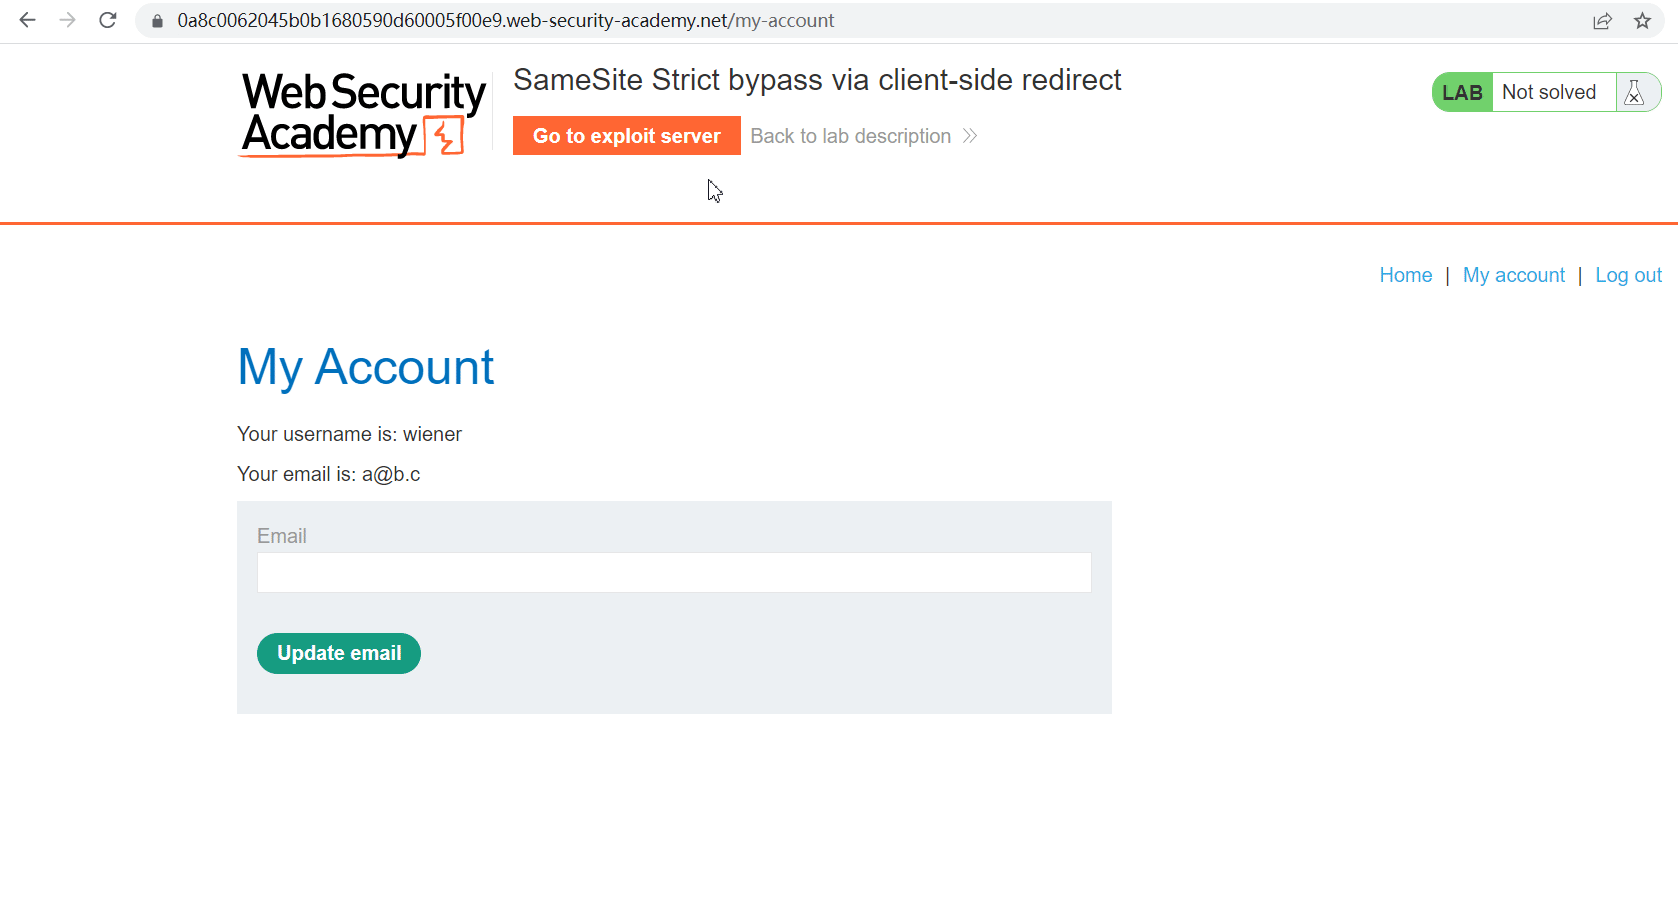Go to the Home page
Image resolution: width=1678 pixels, height=907 pixels.
point(1405,275)
